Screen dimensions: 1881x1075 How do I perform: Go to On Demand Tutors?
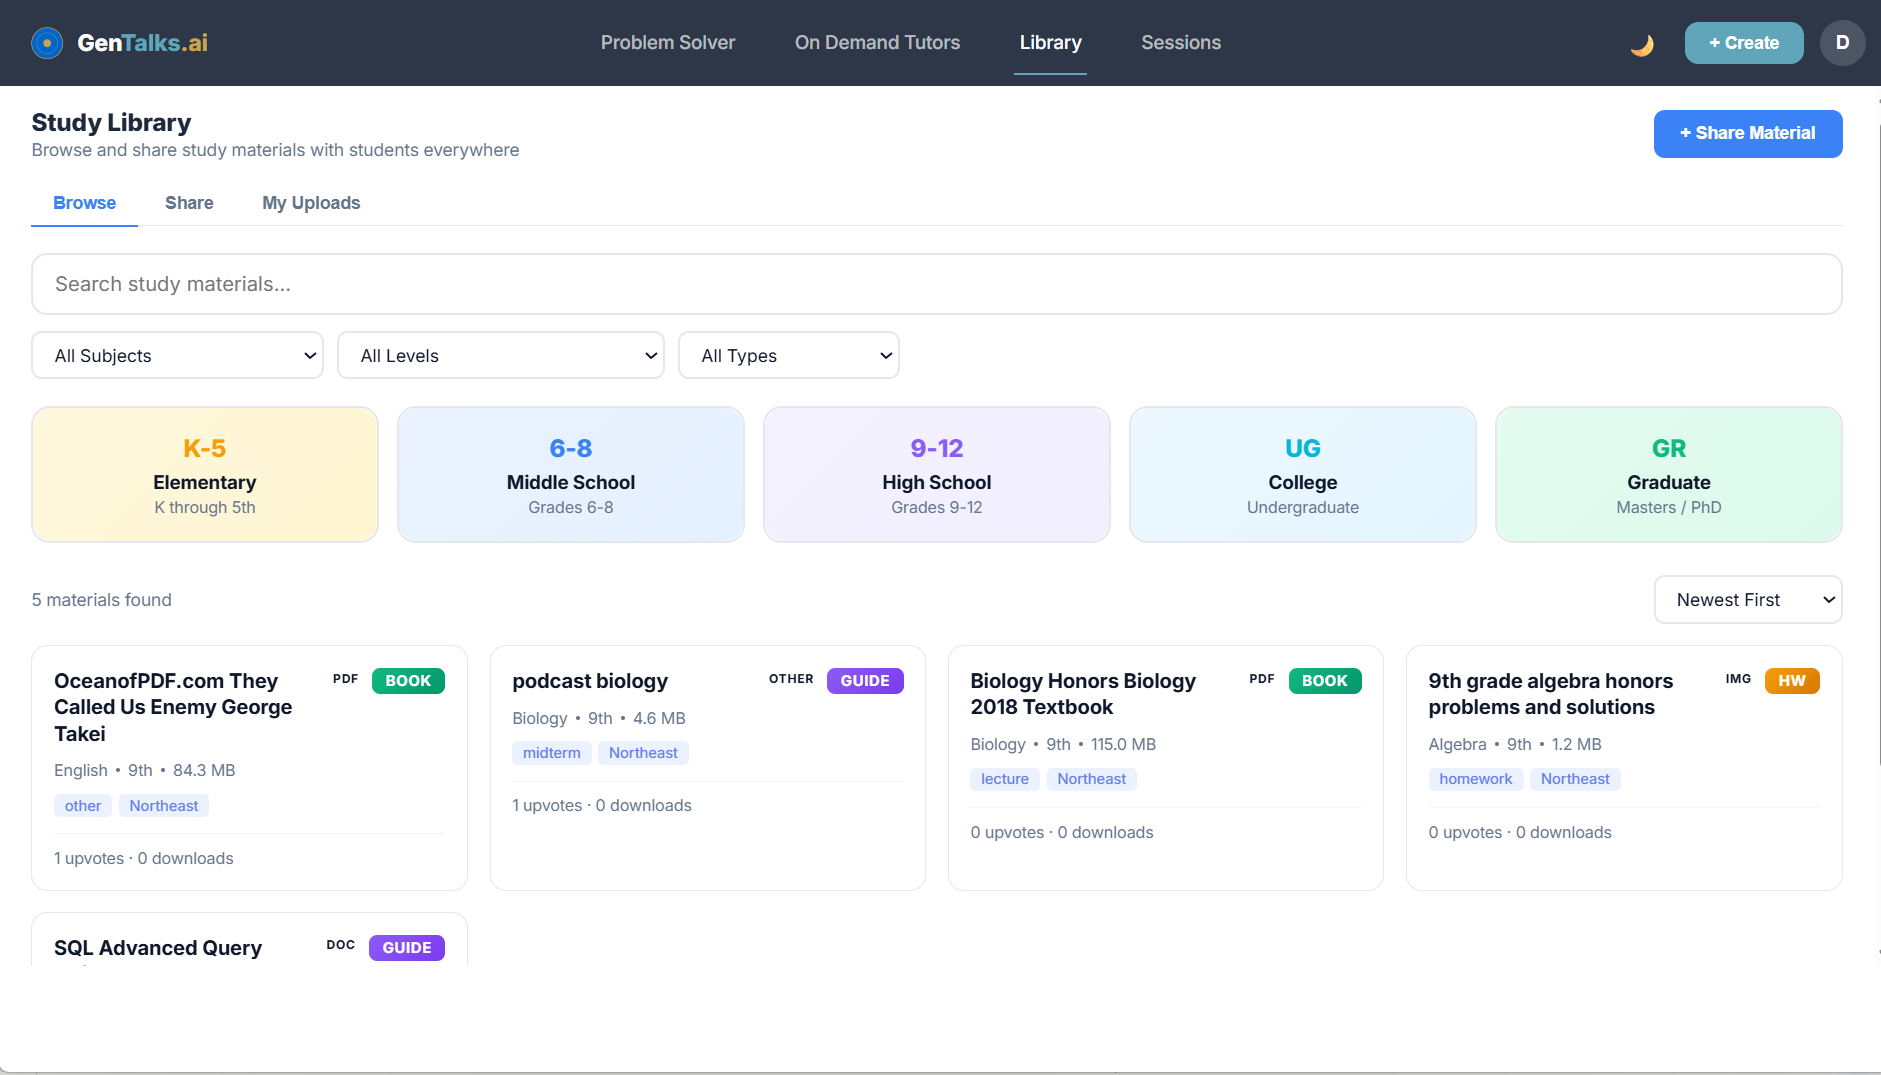click(x=877, y=43)
